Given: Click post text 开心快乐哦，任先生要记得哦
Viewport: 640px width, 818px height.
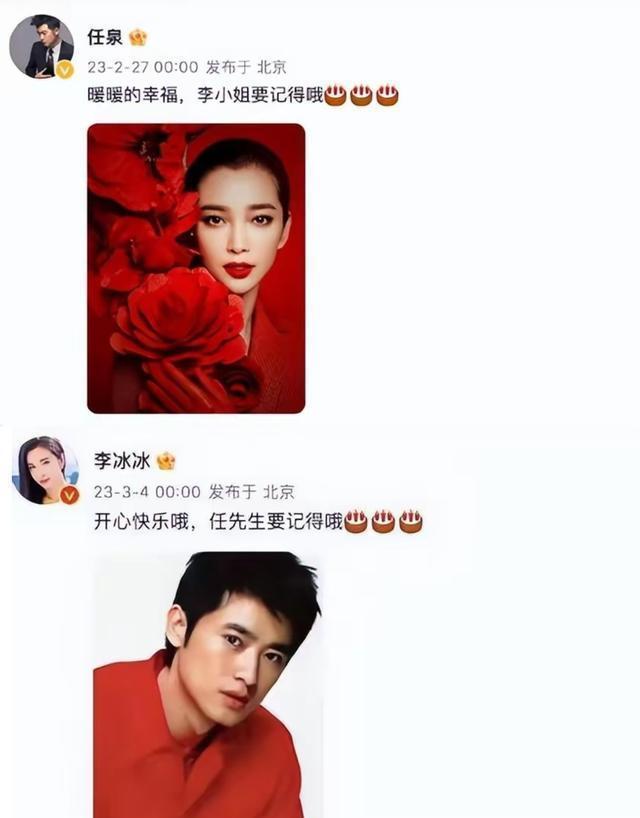Looking at the screenshot, I should (x=219, y=521).
